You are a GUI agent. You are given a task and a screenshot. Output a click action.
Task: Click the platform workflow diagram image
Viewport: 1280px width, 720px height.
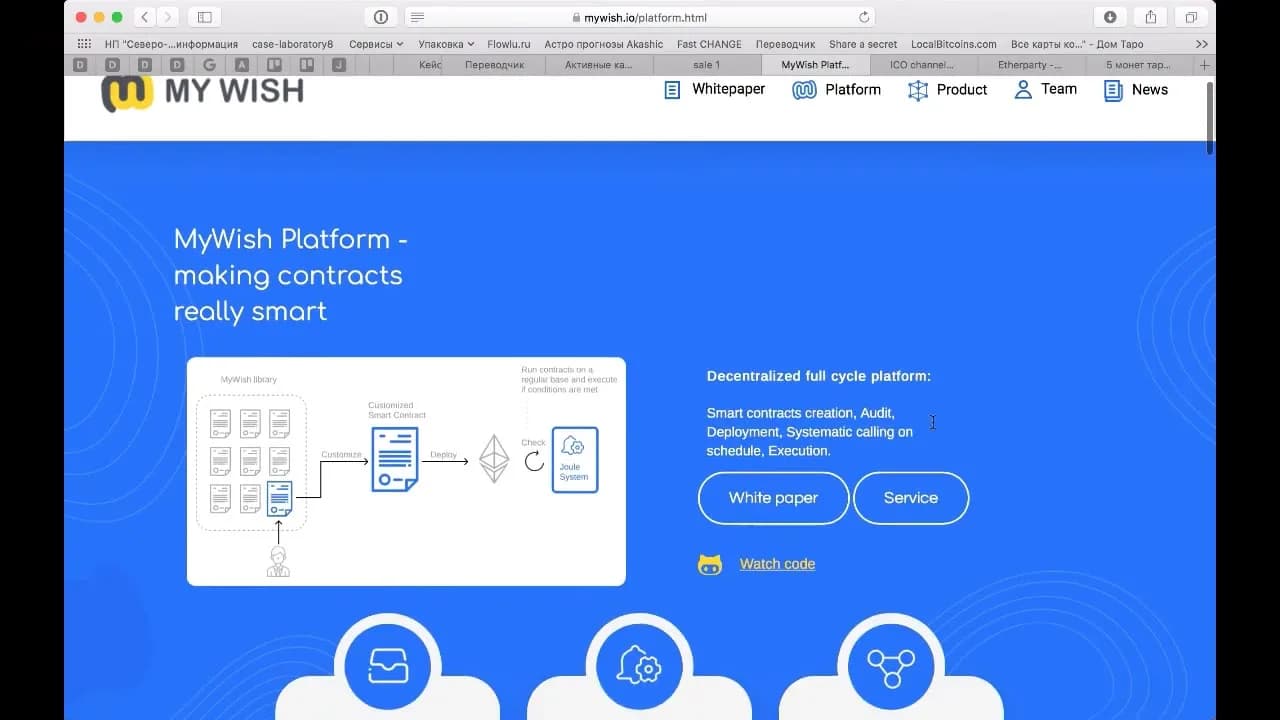click(x=406, y=471)
